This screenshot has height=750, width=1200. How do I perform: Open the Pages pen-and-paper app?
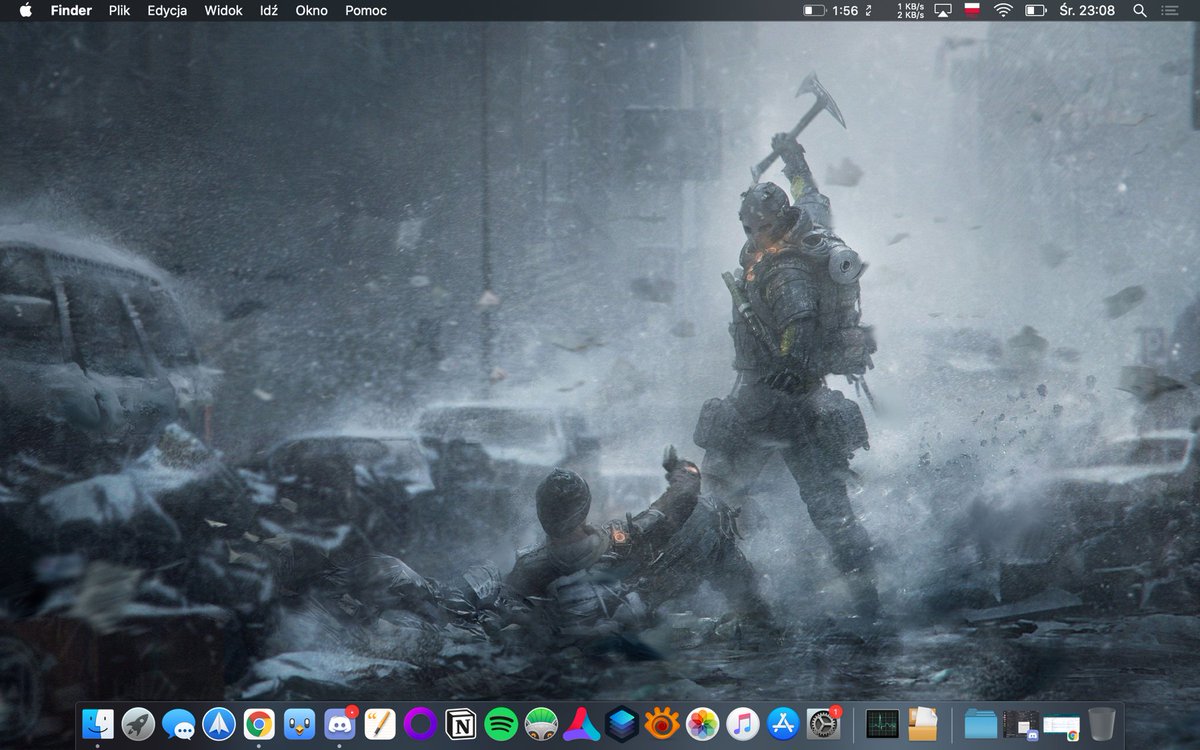click(380, 723)
